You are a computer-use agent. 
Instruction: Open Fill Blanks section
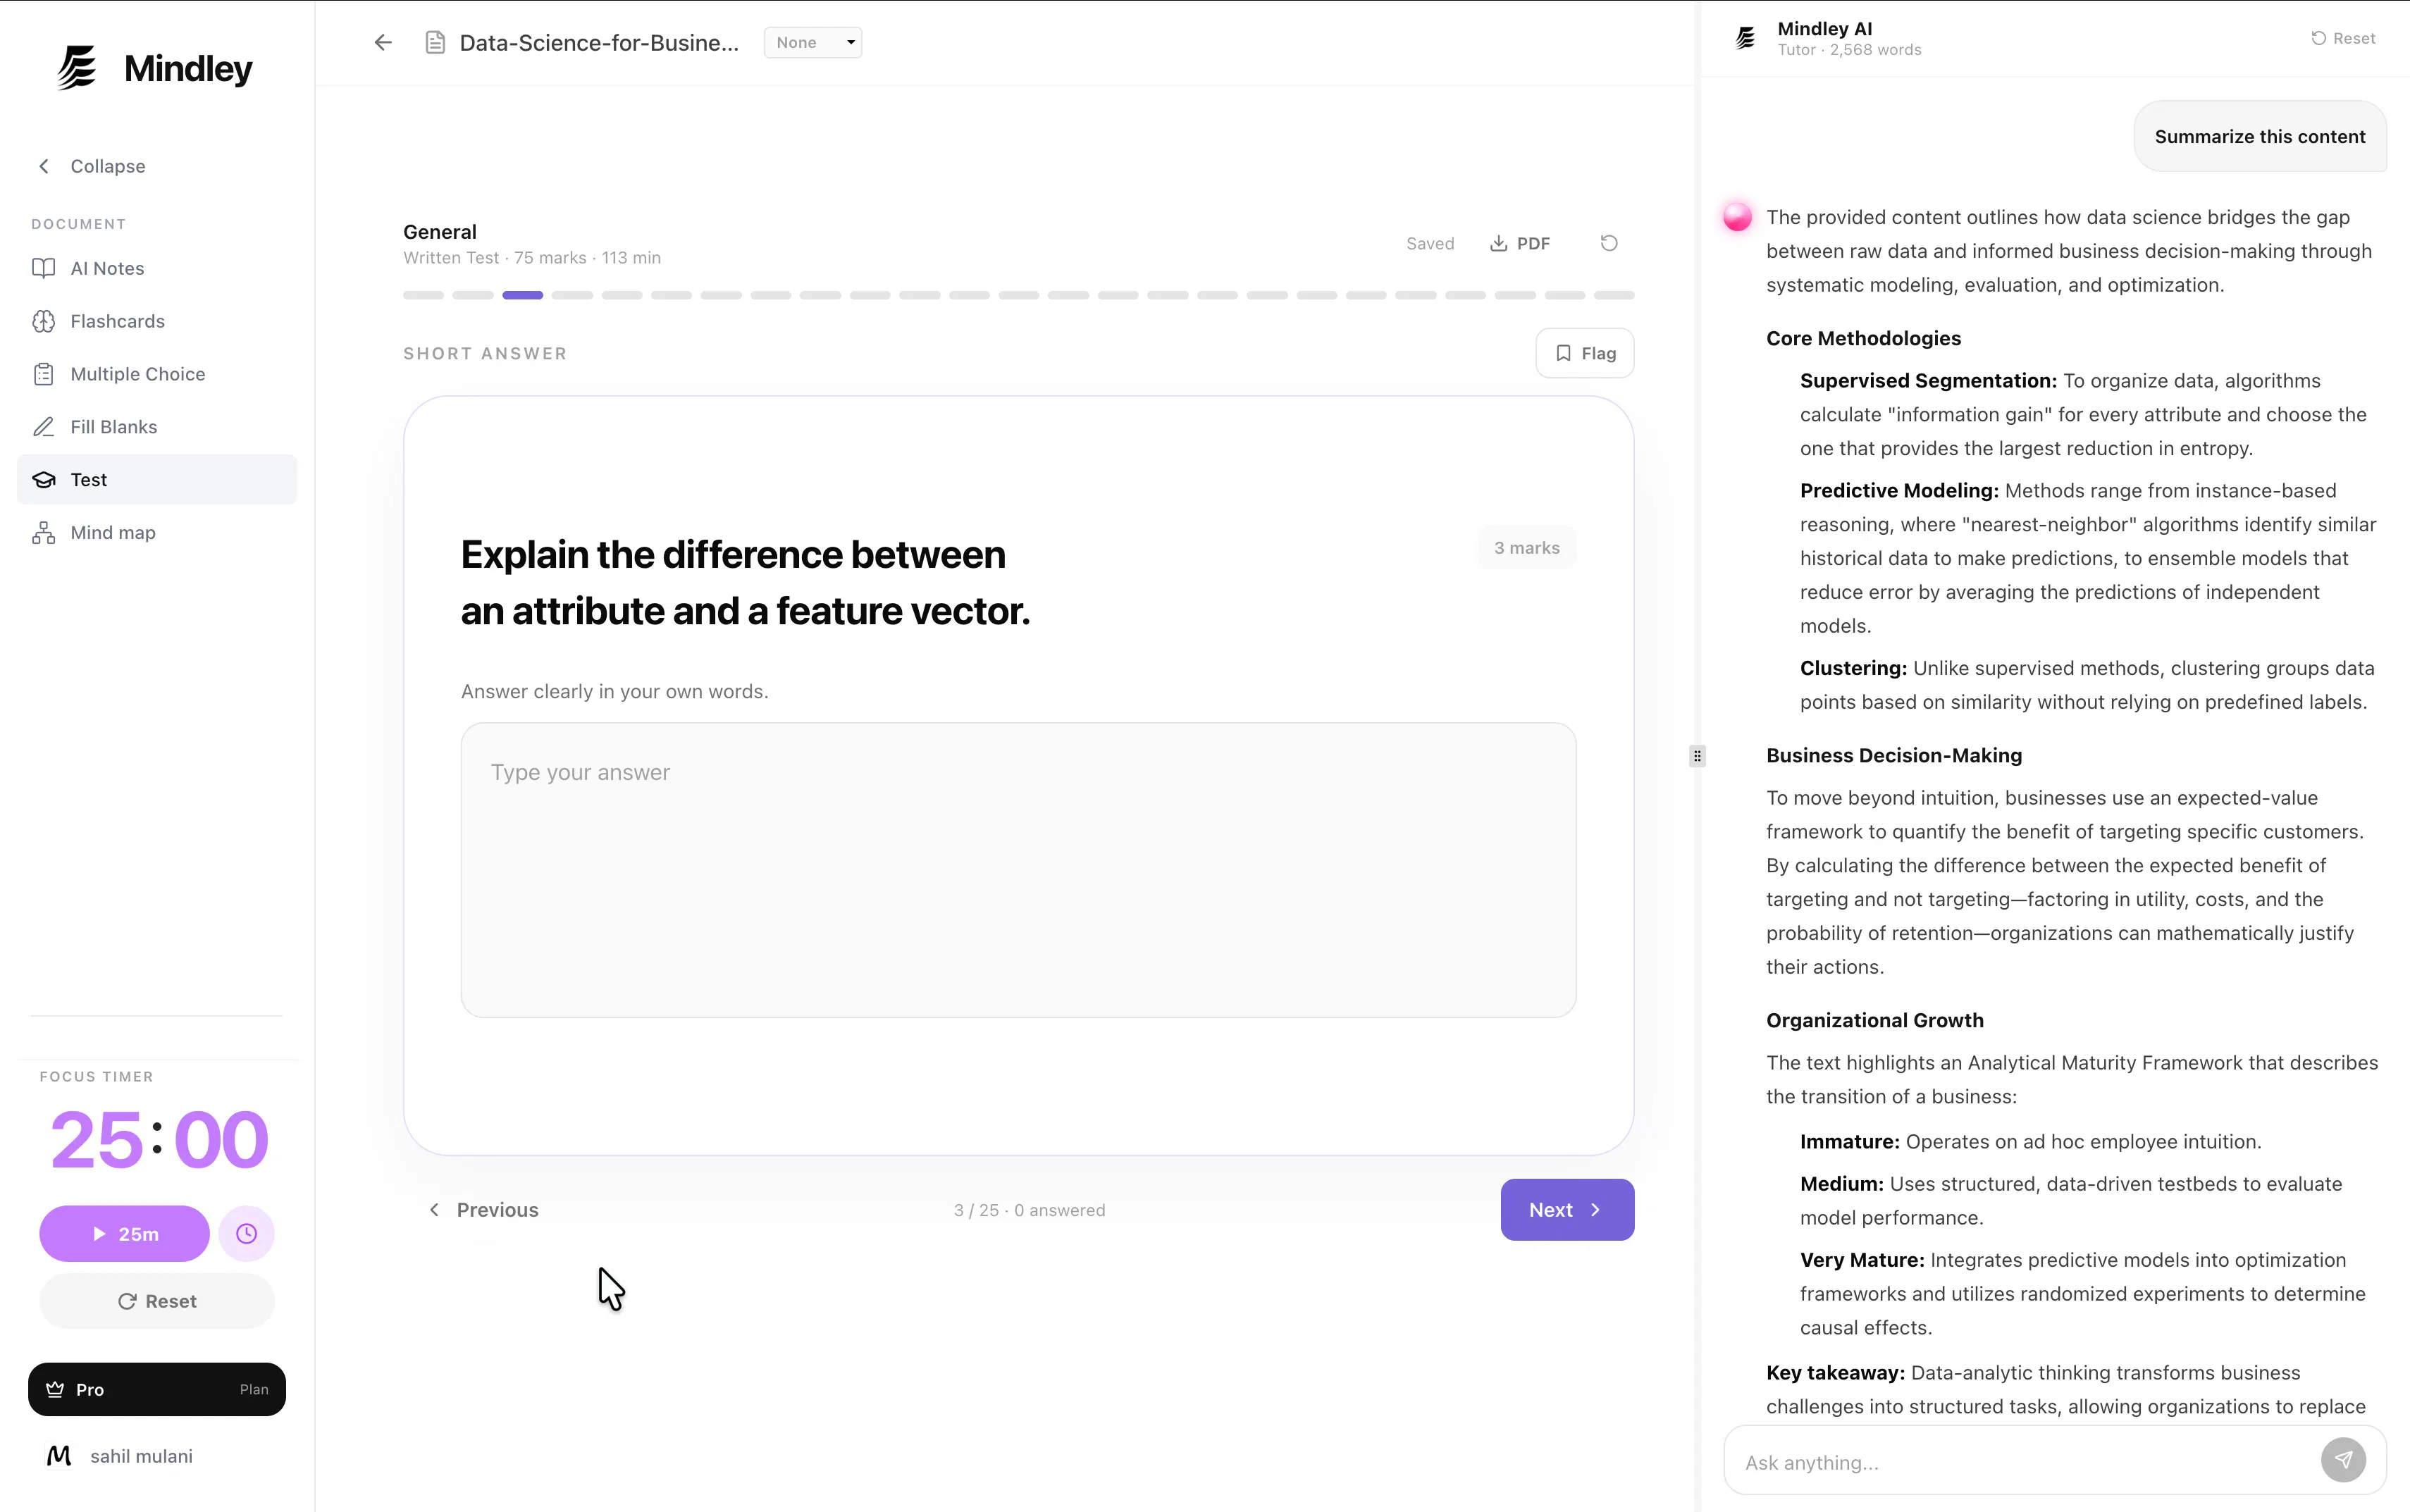coord(157,427)
